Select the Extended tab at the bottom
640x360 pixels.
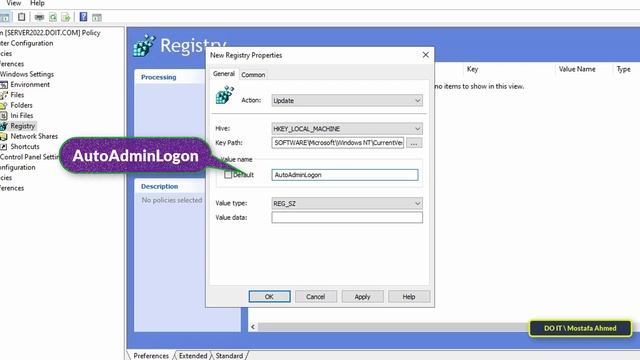[x=193, y=356]
